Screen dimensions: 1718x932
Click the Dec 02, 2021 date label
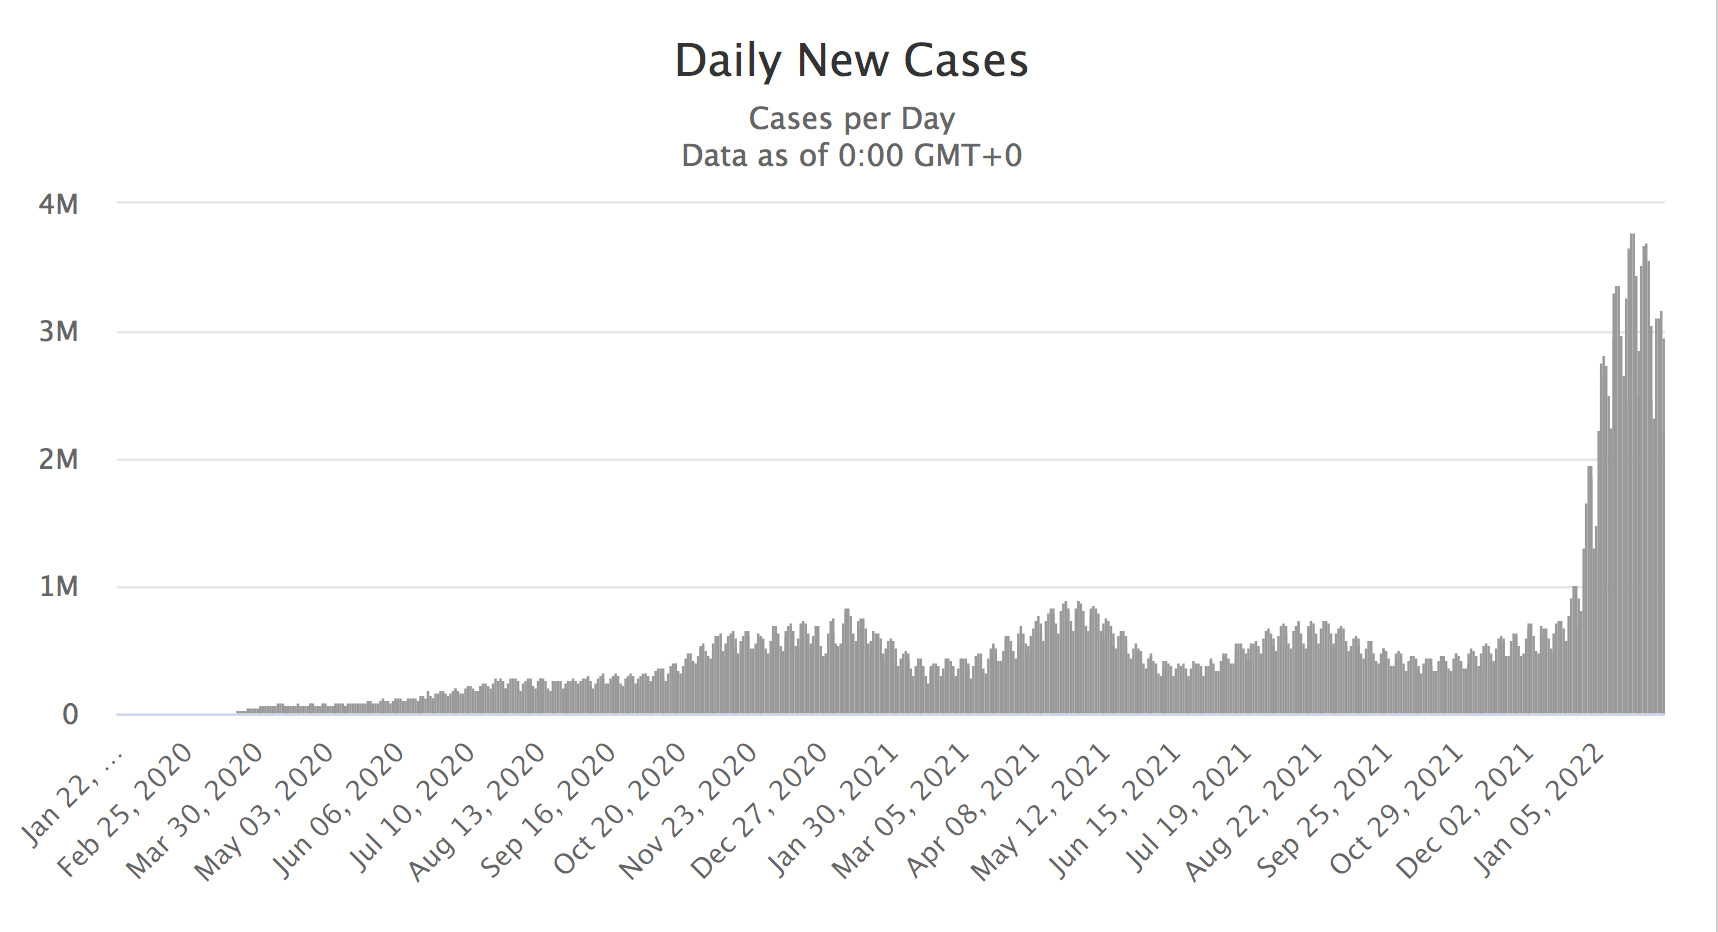coord(1467,810)
